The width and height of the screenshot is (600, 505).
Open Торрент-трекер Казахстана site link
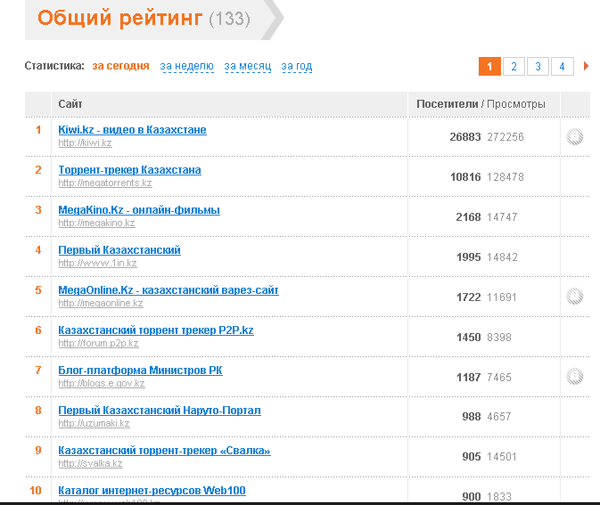130,170
